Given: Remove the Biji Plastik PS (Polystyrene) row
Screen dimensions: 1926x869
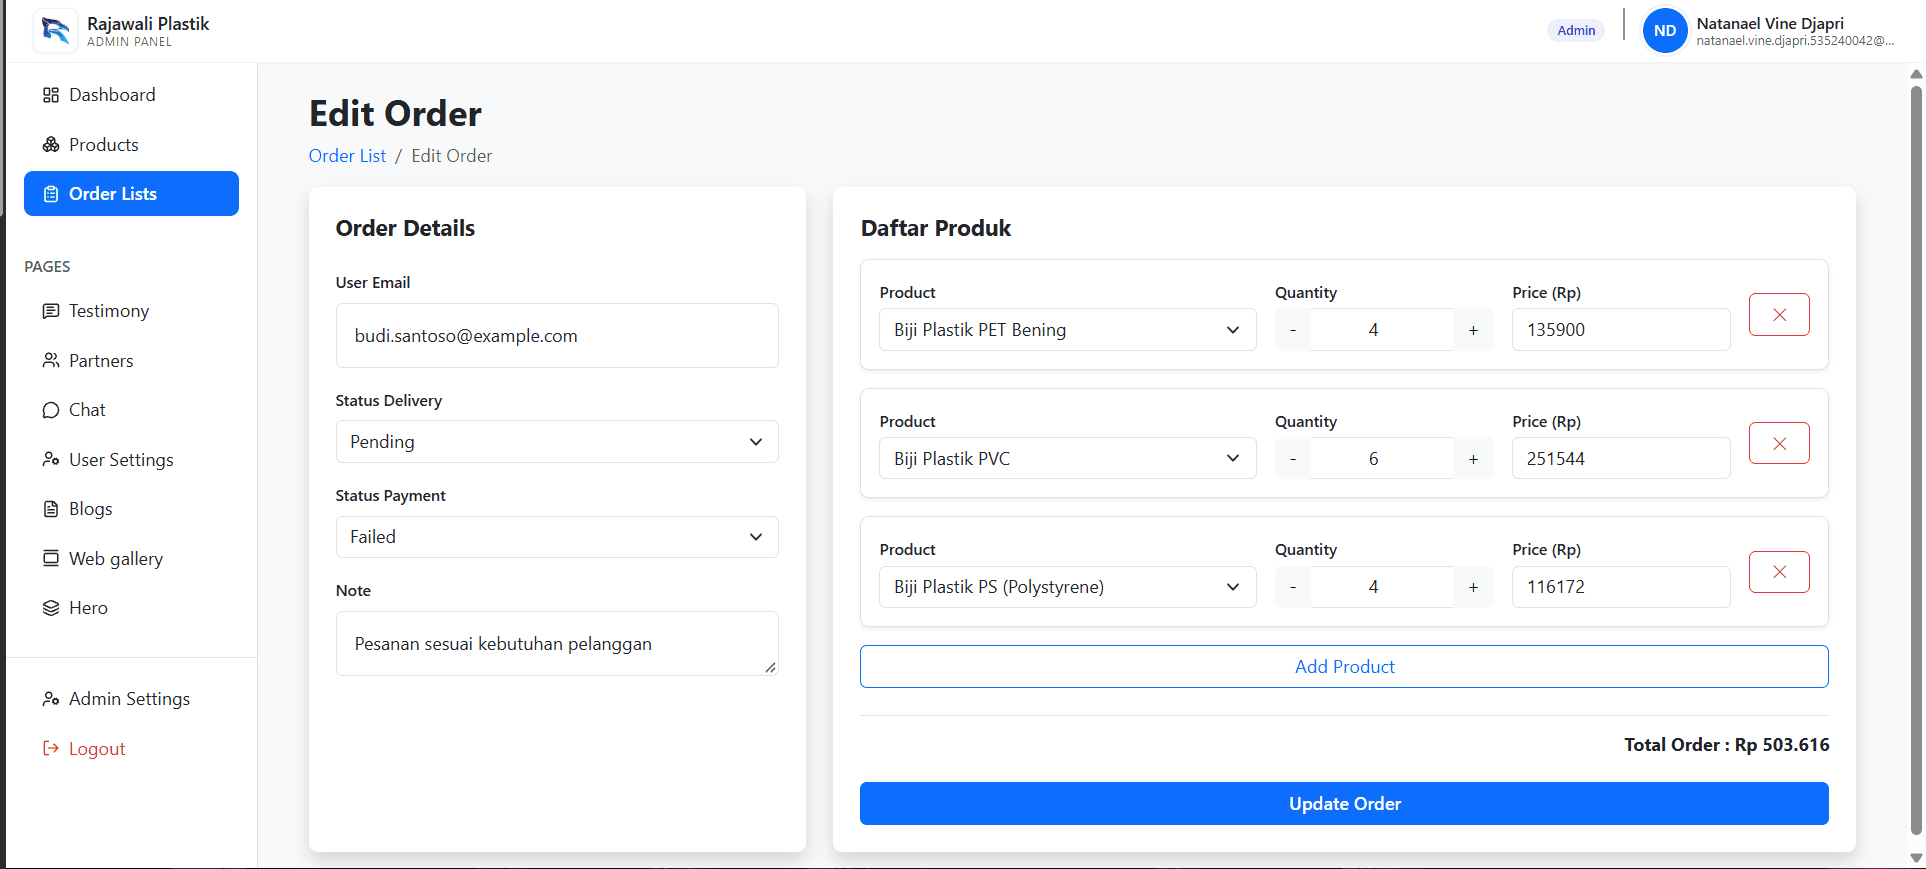Looking at the screenshot, I should [1779, 572].
